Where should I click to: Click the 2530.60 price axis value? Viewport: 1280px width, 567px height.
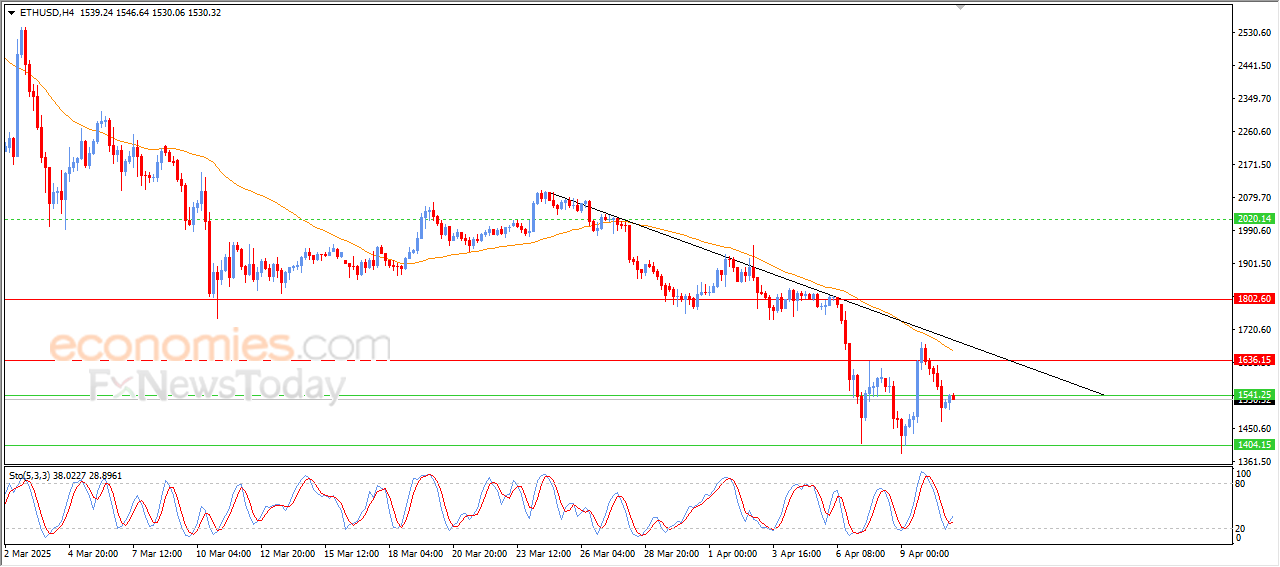pos(1254,33)
